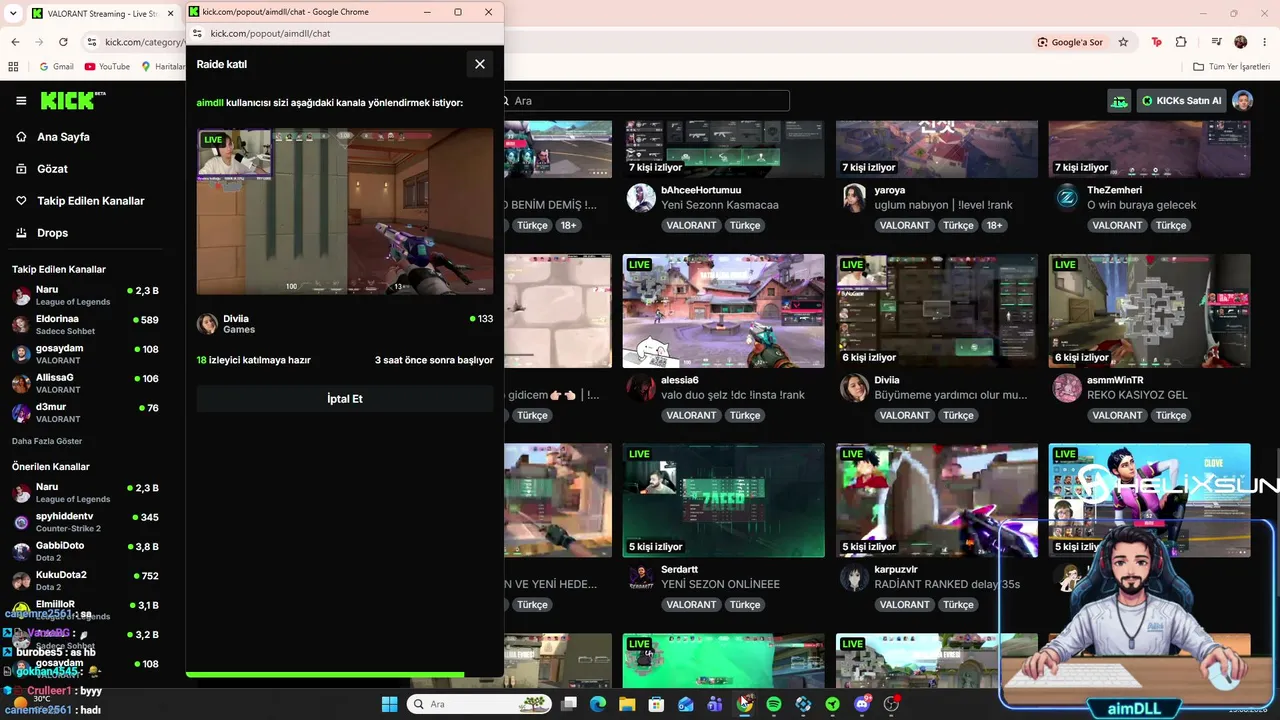Open Diviia's avatar in the raid panel
The height and width of the screenshot is (720, 1280).
(207, 324)
